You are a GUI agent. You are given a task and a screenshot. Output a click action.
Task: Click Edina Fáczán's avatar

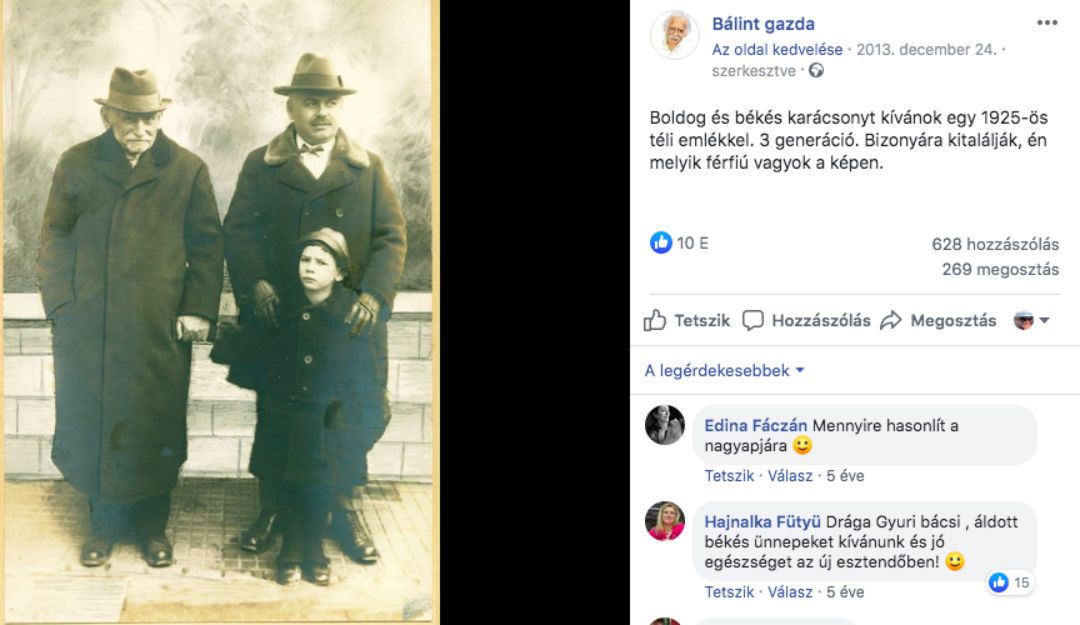coord(665,424)
